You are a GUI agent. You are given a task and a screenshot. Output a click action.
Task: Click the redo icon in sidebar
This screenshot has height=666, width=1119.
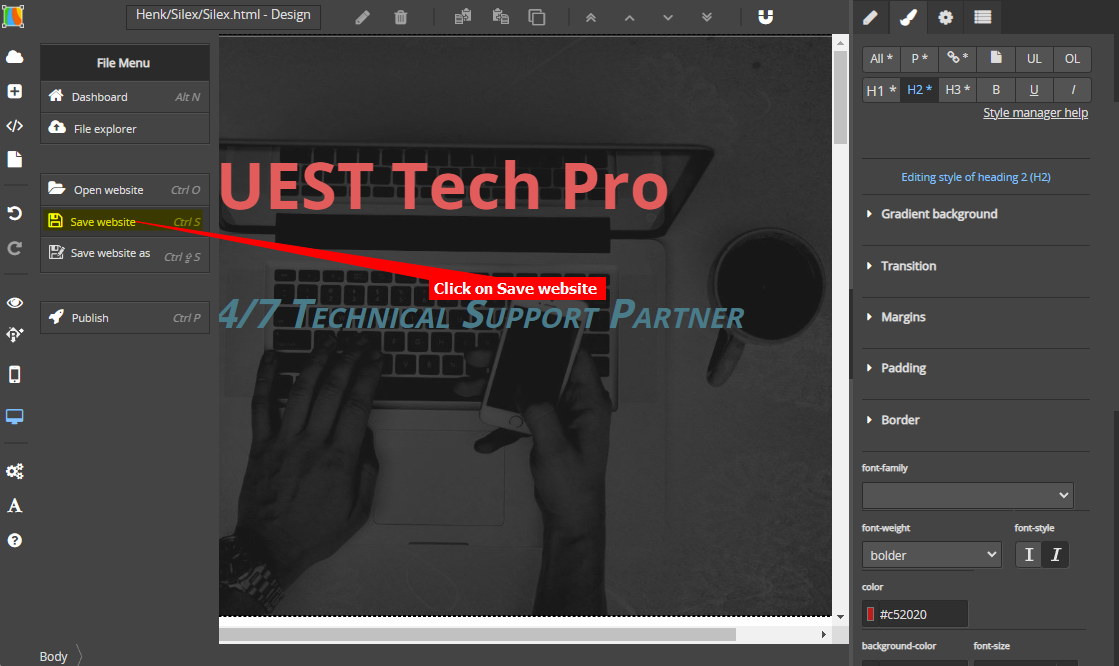click(14, 248)
